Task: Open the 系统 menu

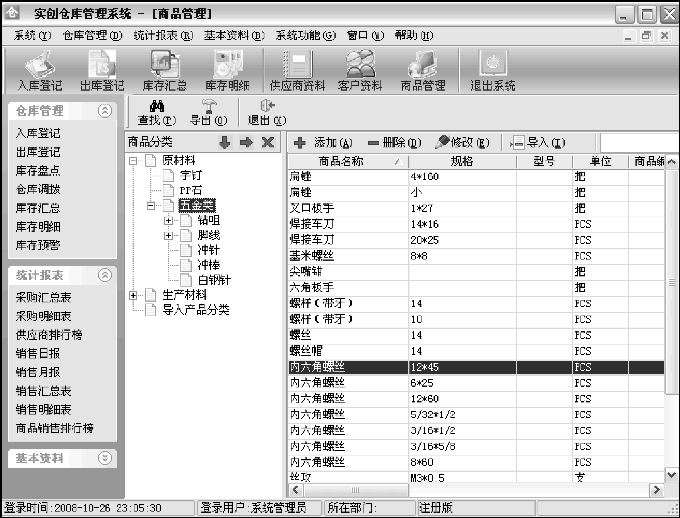Action: pyautogui.click(x=33, y=36)
